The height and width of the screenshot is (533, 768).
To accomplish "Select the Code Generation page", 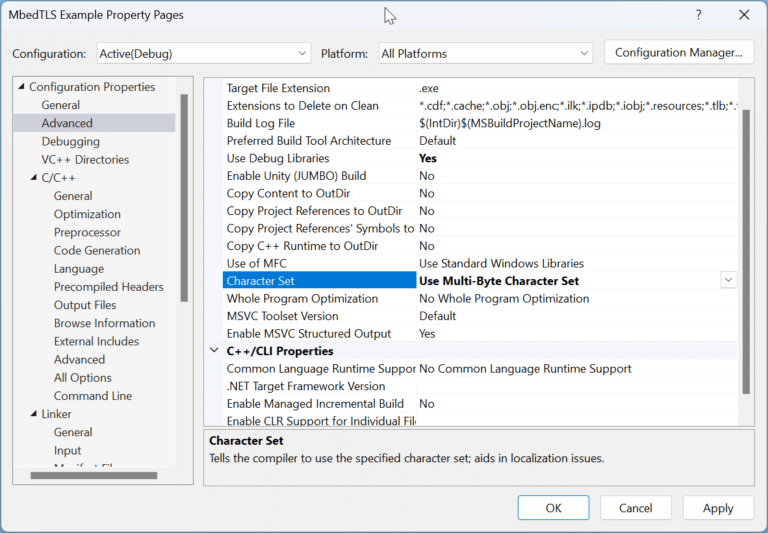I will [x=97, y=250].
